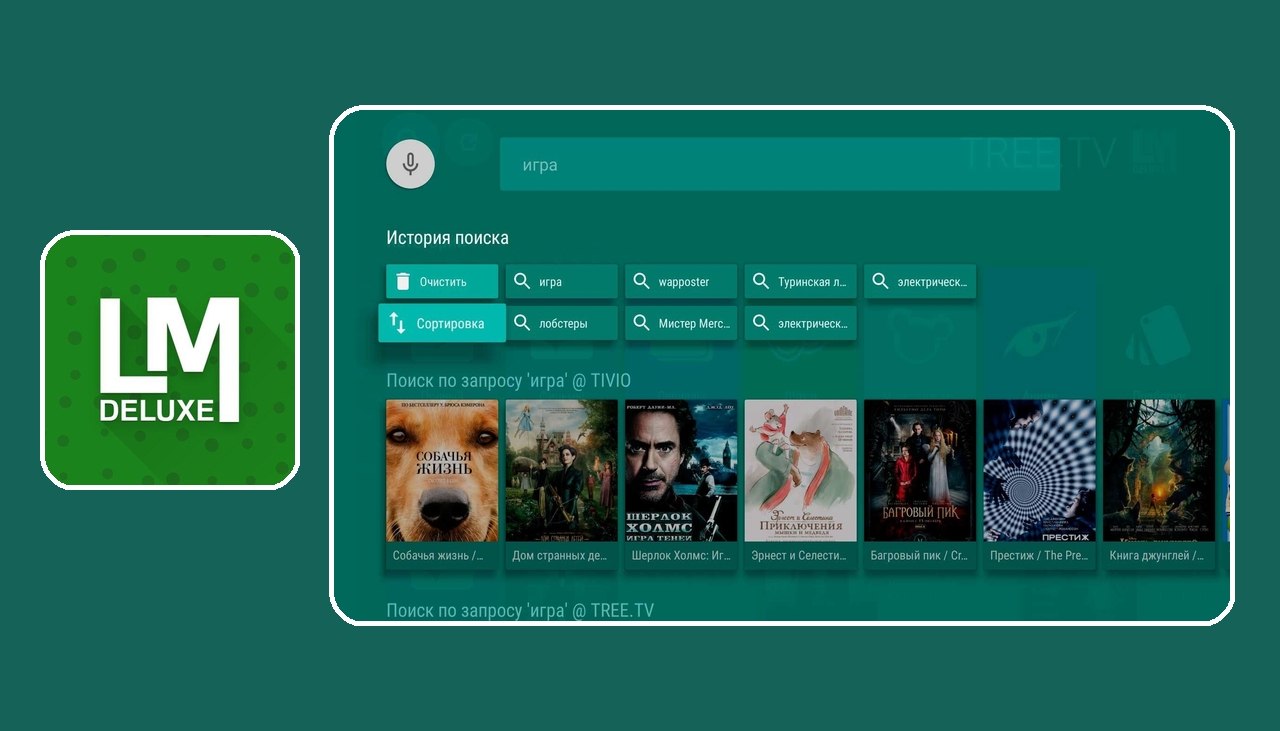Clear search history with Очистить button
Image resolution: width=1280 pixels, height=731 pixels.
442,282
